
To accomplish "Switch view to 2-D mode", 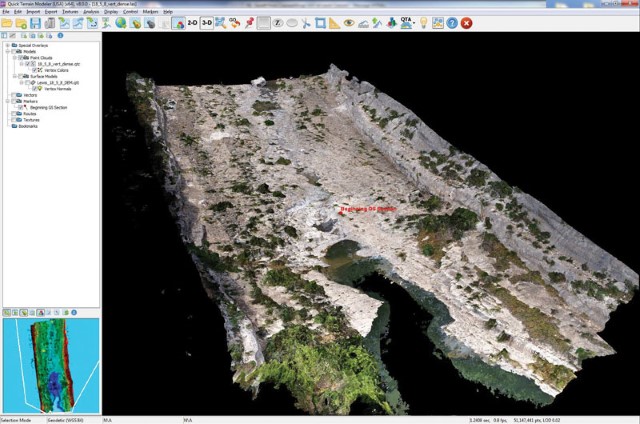I will [193, 22].
